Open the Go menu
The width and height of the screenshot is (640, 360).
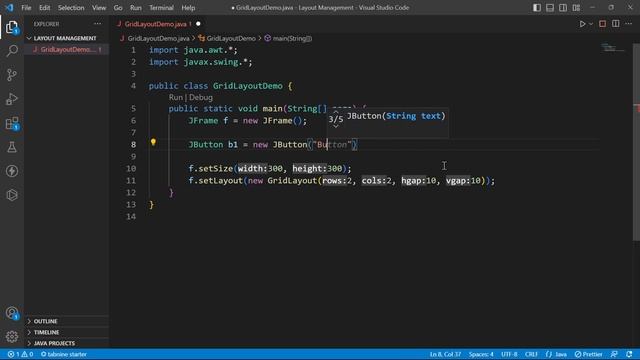(x=118, y=8)
